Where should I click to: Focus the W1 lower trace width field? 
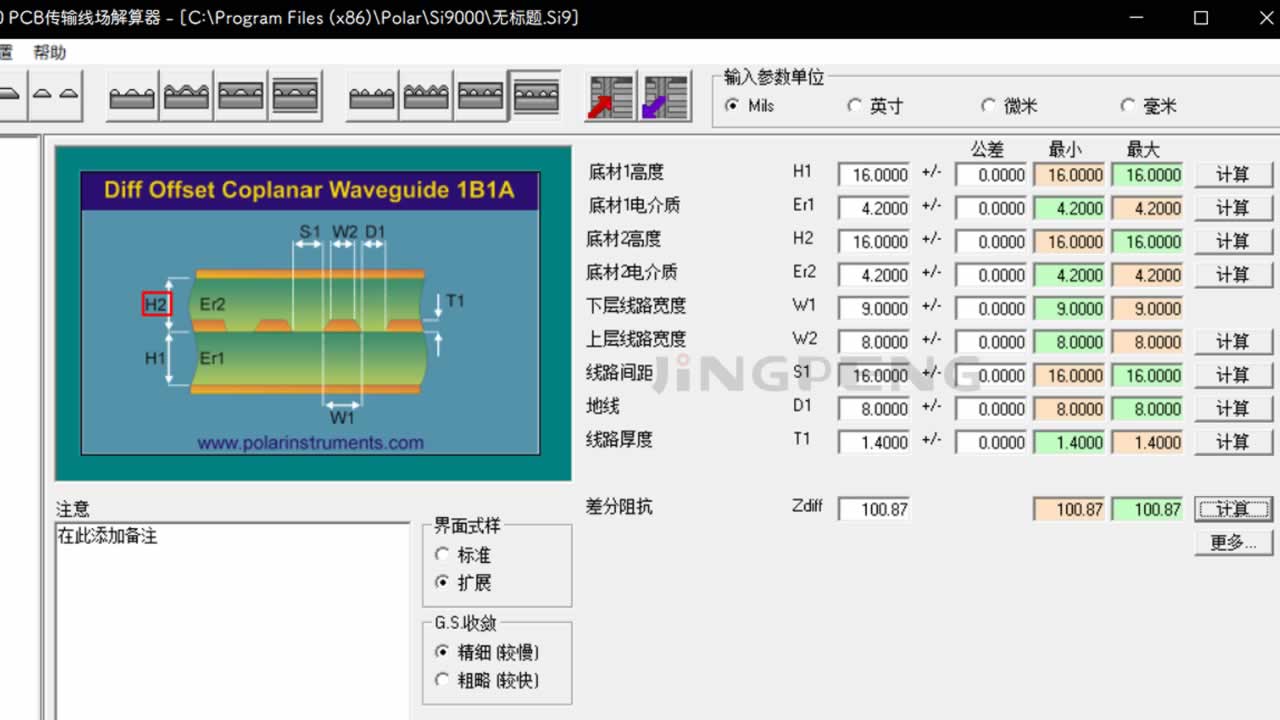tap(874, 309)
